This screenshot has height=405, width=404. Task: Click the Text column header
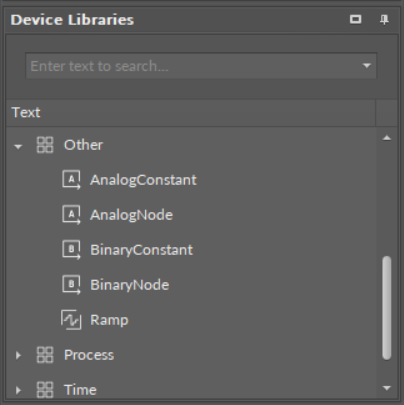pos(191,113)
